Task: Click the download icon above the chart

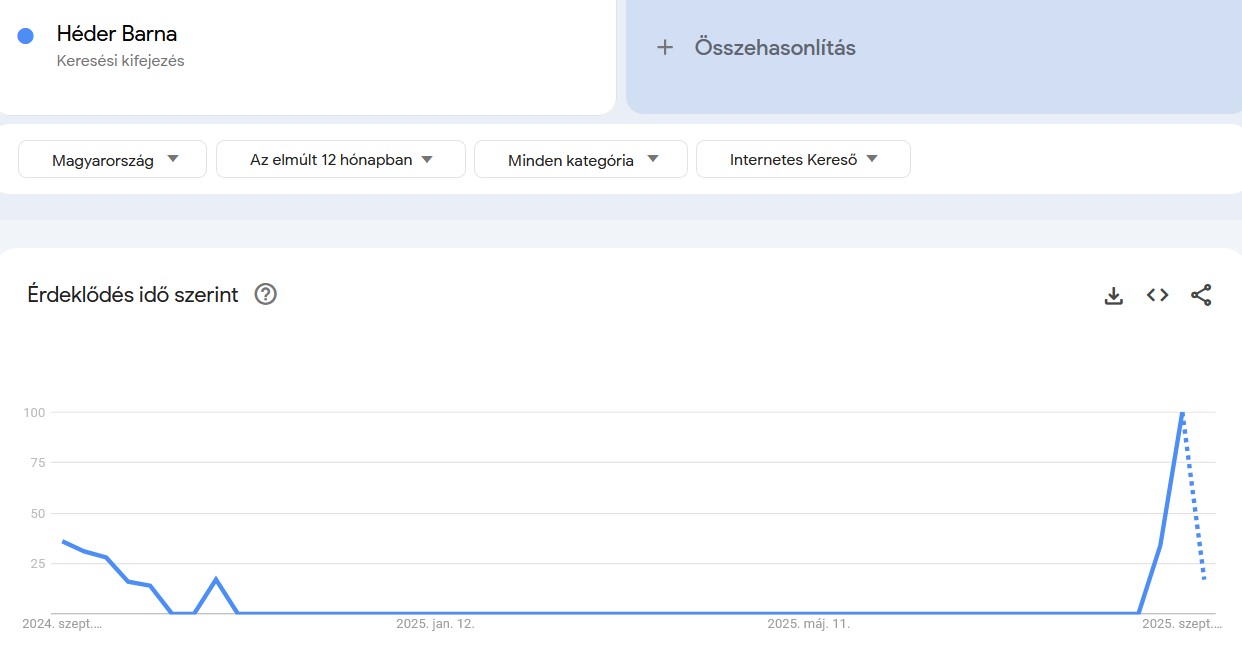Action: (x=1113, y=295)
